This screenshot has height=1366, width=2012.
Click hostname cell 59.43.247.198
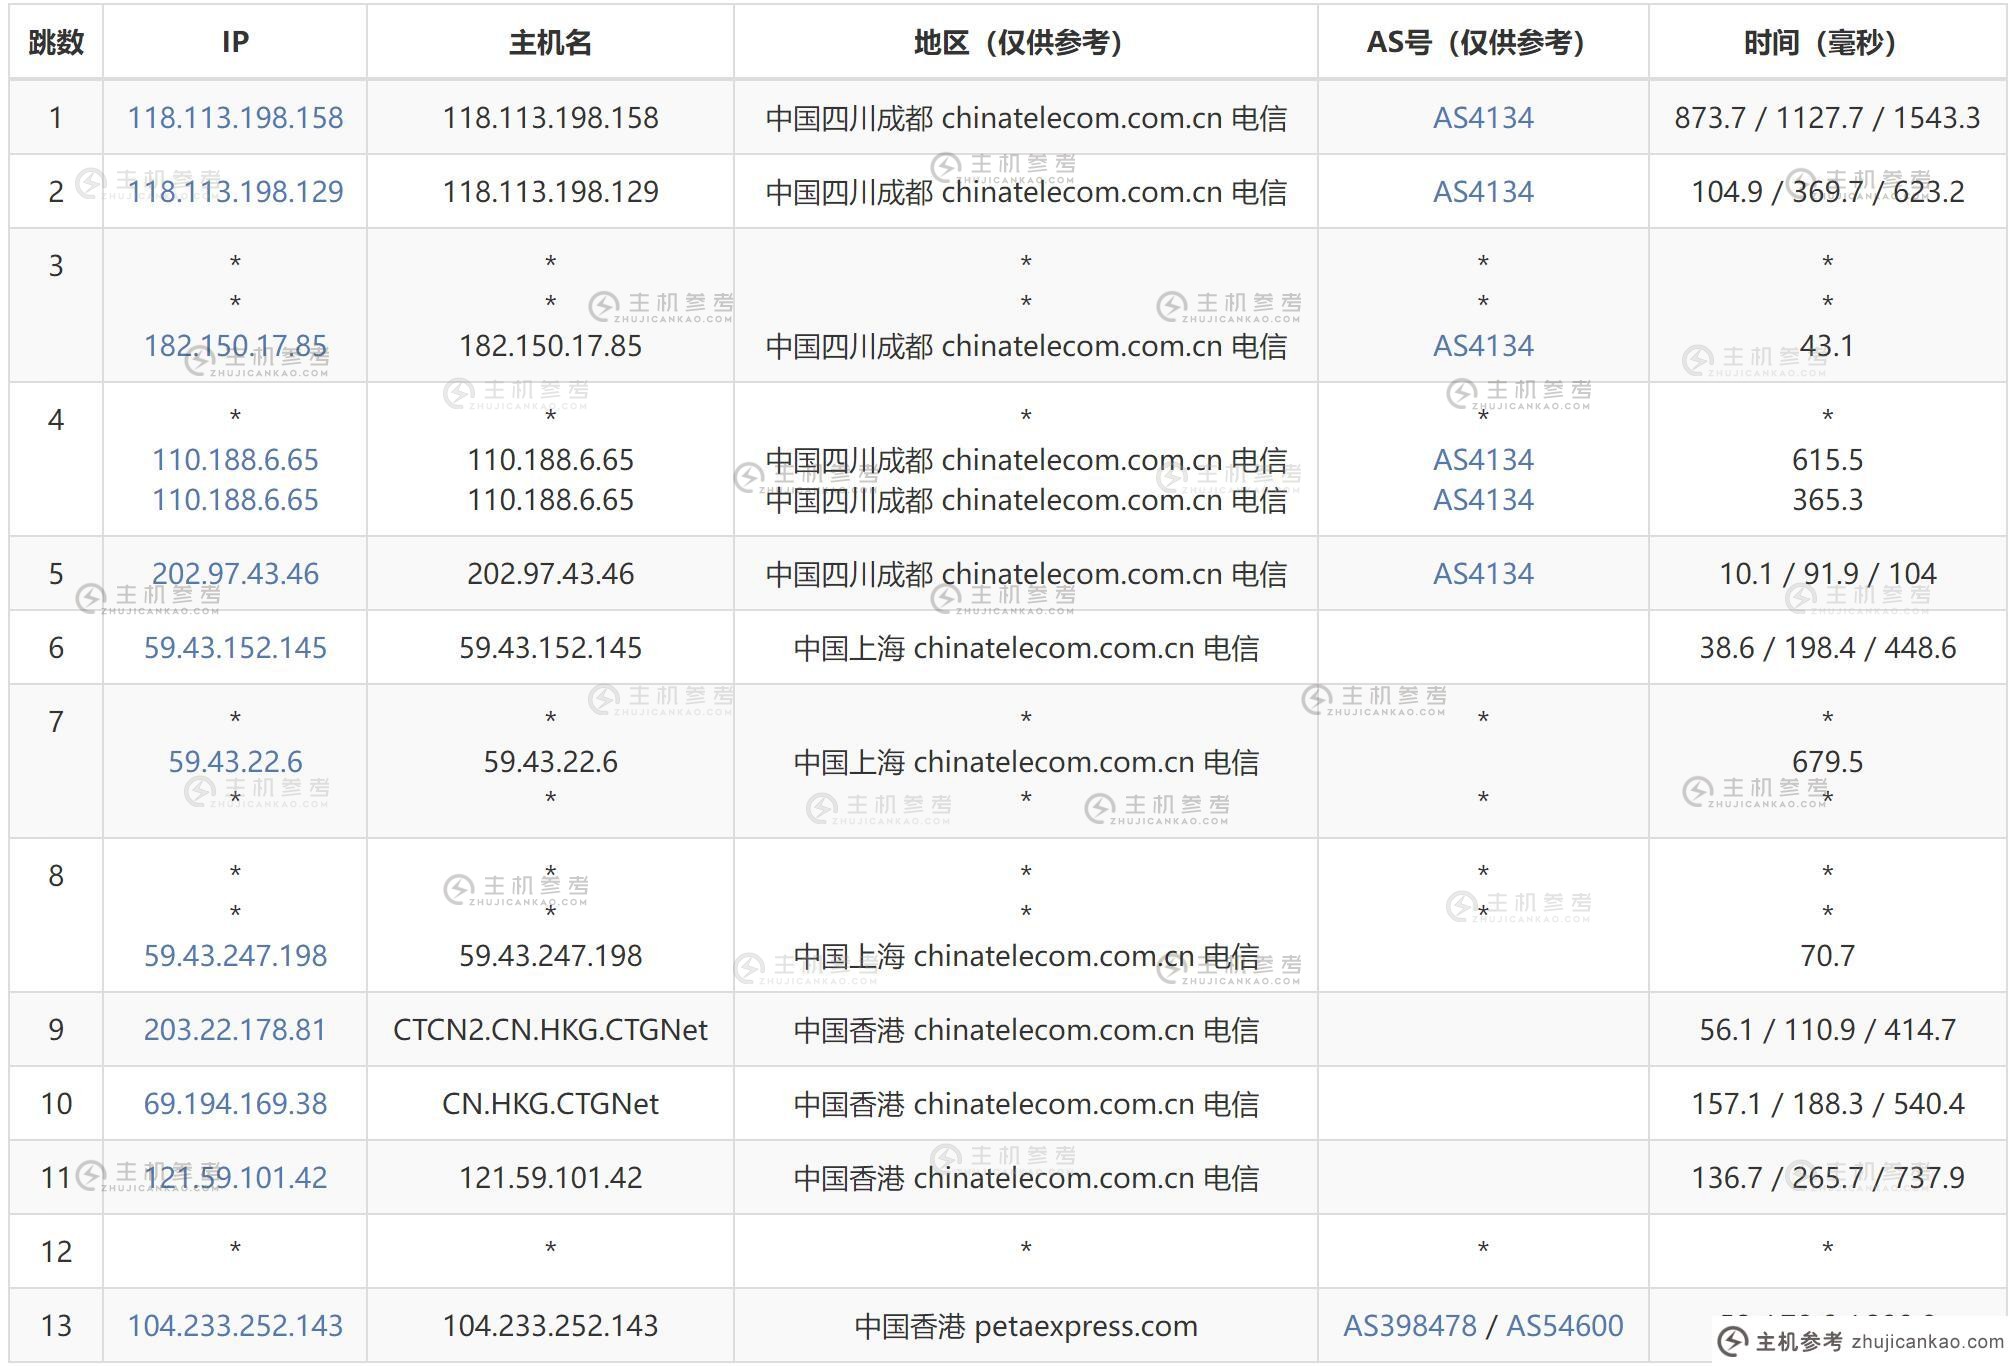pyautogui.click(x=550, y=956)
